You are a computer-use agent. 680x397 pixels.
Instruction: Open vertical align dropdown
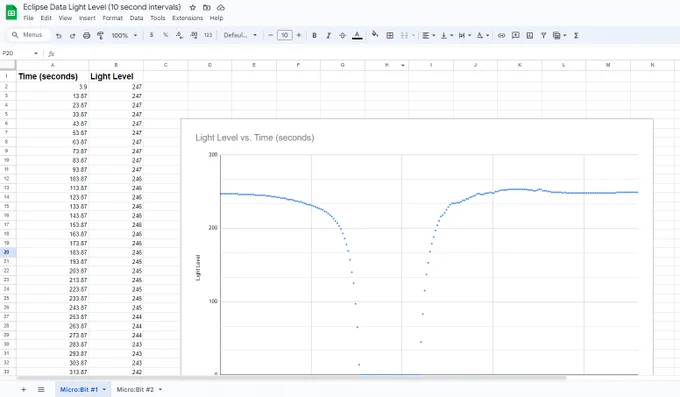(447, 36)
